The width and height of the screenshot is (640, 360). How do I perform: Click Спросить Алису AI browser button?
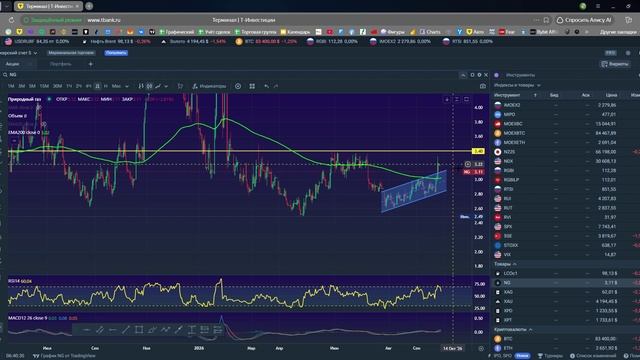point(585,20)
